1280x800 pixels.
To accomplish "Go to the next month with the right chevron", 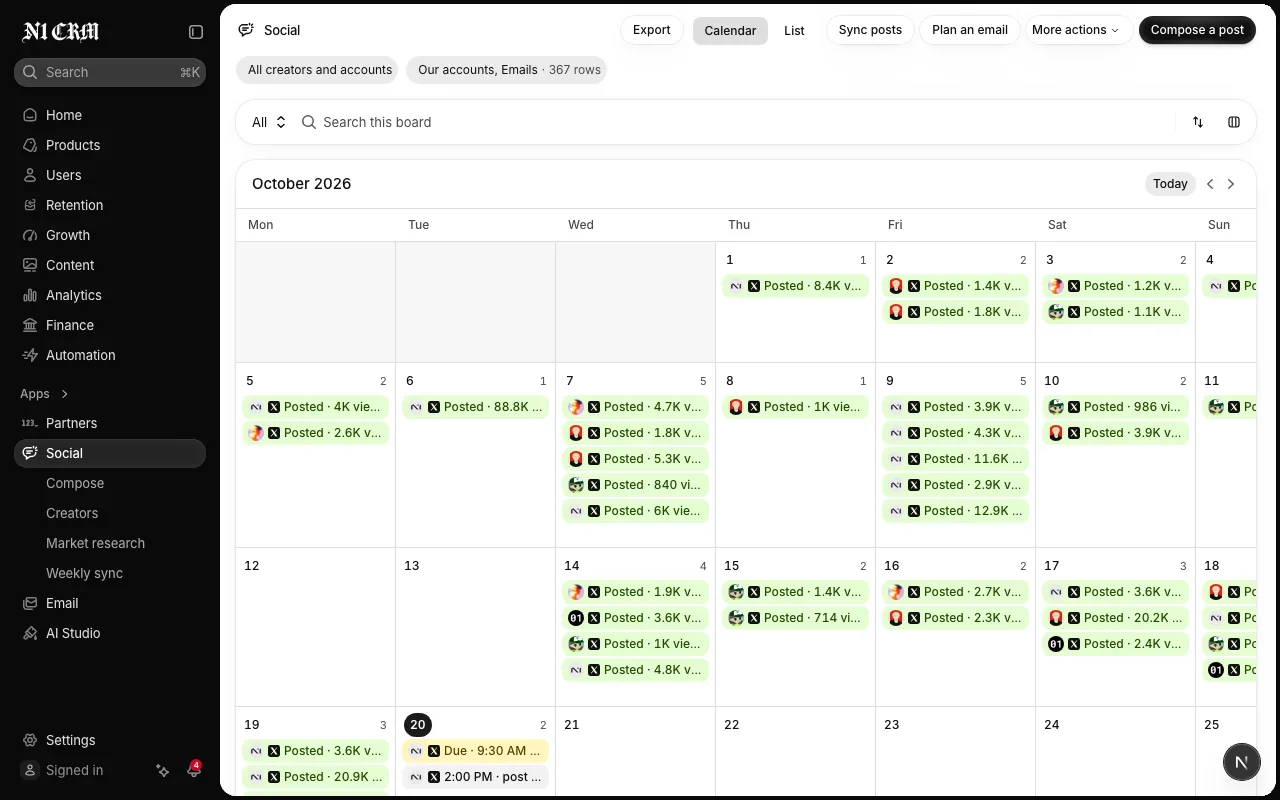I will [x=1231, y=184].
